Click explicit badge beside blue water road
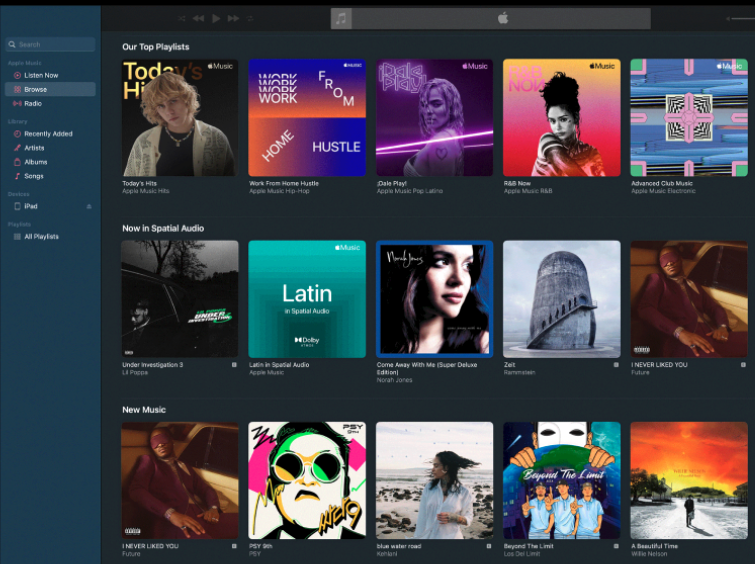The width and height of the screenshot is (755, 564). tap(489, 546)
